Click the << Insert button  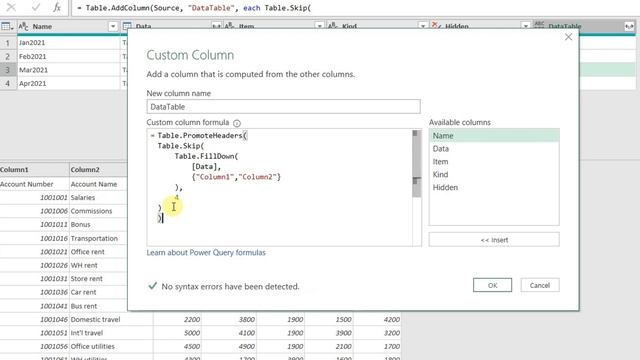[x=494, y=240]
